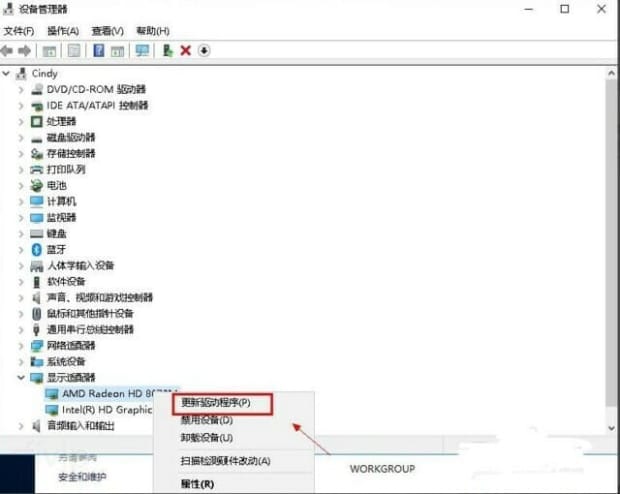620x494 pixels.
Task: Click the blue help question-mark toolbar icon
Action: coord(99,50)
